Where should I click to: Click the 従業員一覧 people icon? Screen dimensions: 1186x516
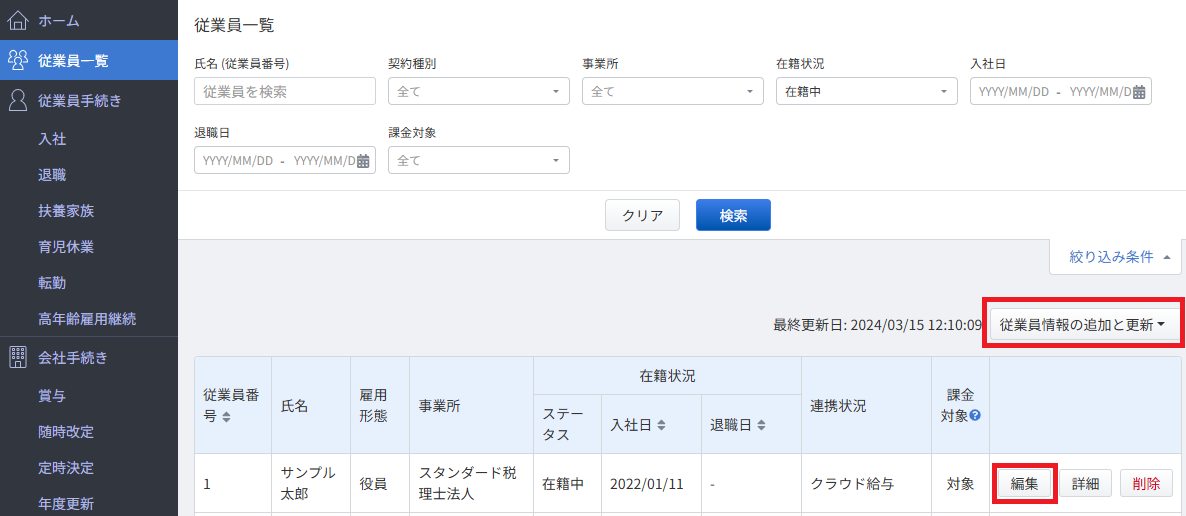click(18, 61)
